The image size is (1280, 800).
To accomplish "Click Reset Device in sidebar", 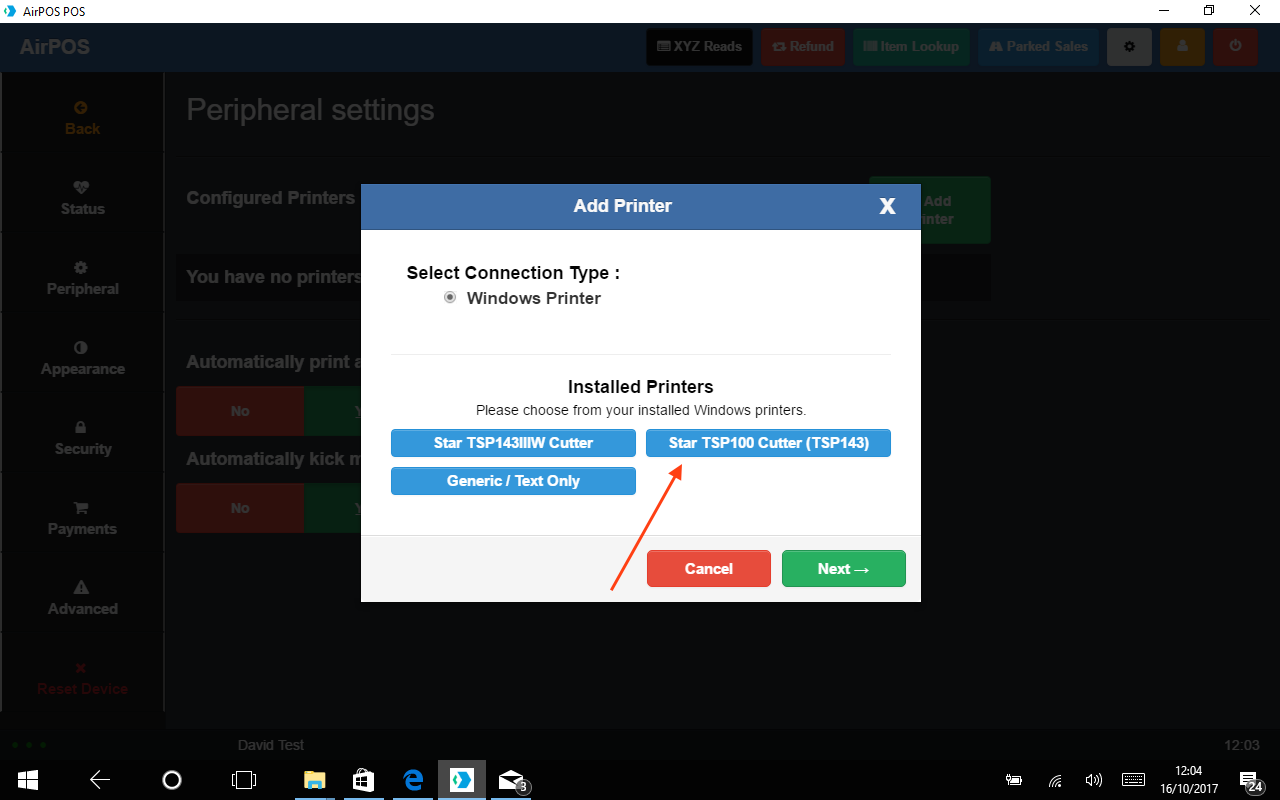I will 82,678.
